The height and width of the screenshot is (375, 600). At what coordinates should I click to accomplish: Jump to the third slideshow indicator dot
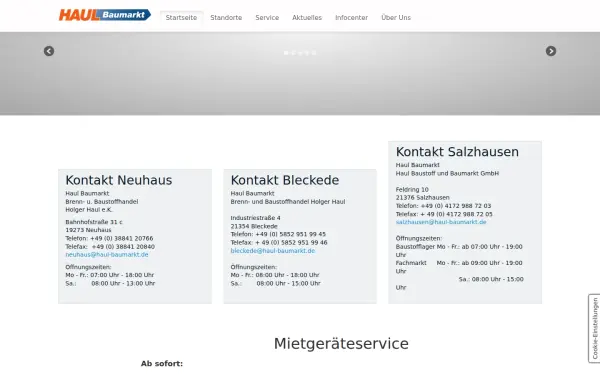300,53
